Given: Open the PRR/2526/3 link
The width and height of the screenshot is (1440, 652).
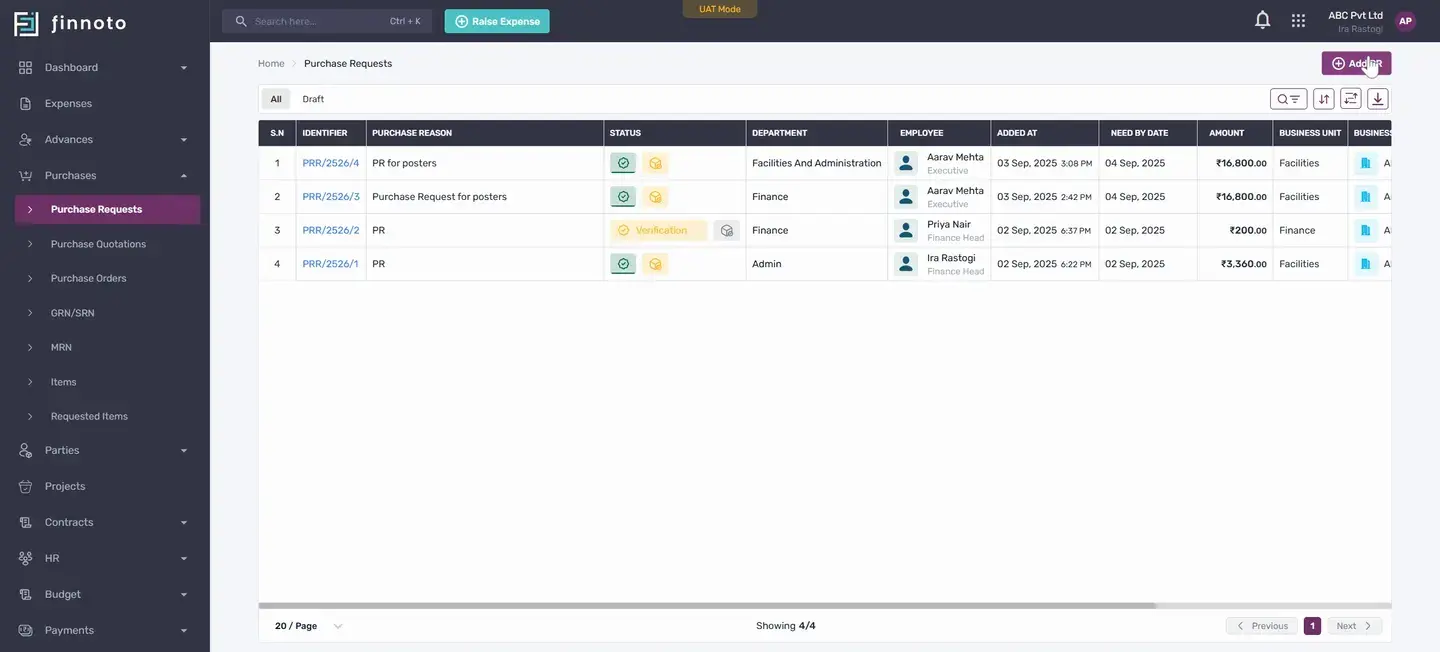Looking at the screenshot, I should tap(331, 197).
